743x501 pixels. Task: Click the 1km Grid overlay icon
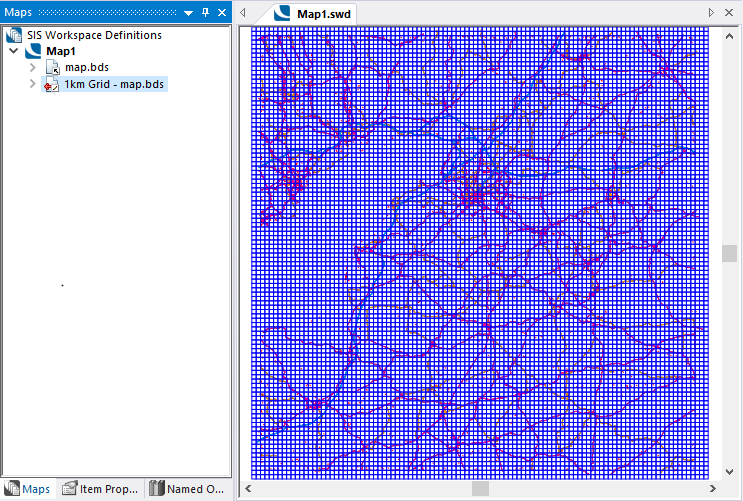tap(52, 85)
